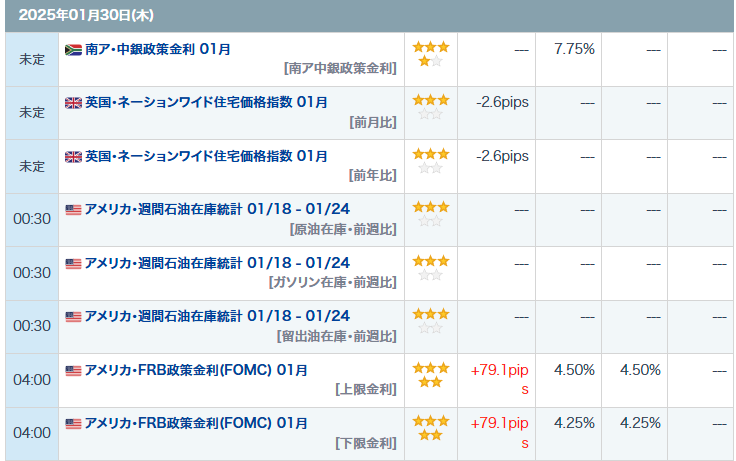Click the South Africa flag icon
Image resolution: width=736 pixels, height=461 pixels.
point(73,48)
